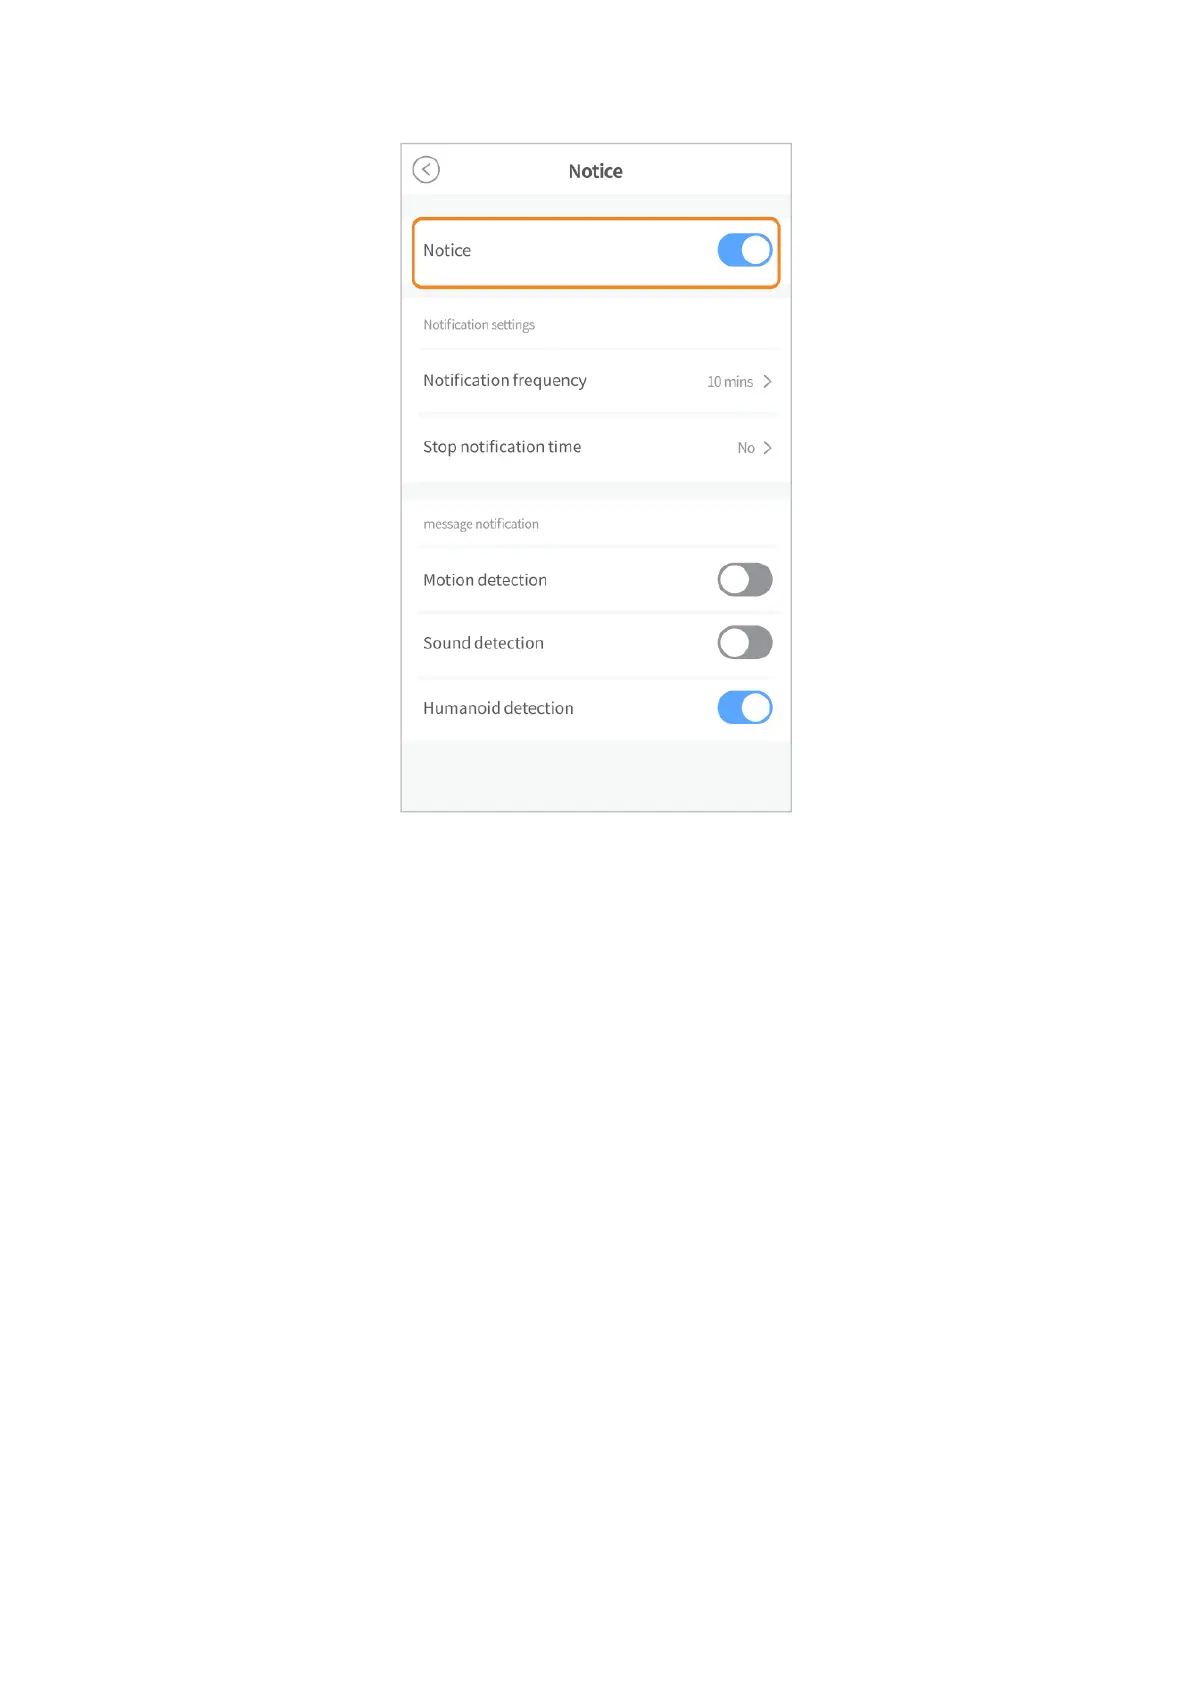
Task: Click the message notification section header
Action: pos(481,524)
